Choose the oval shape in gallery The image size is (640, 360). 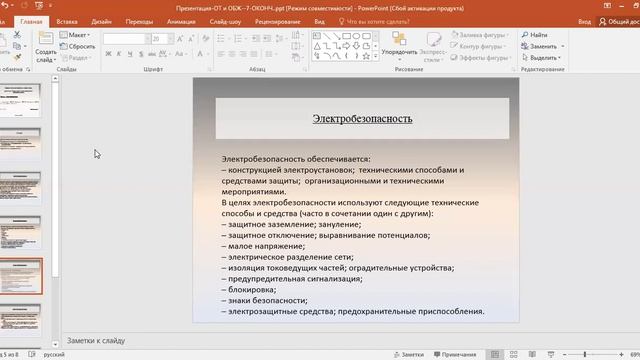tap(356, 36)
